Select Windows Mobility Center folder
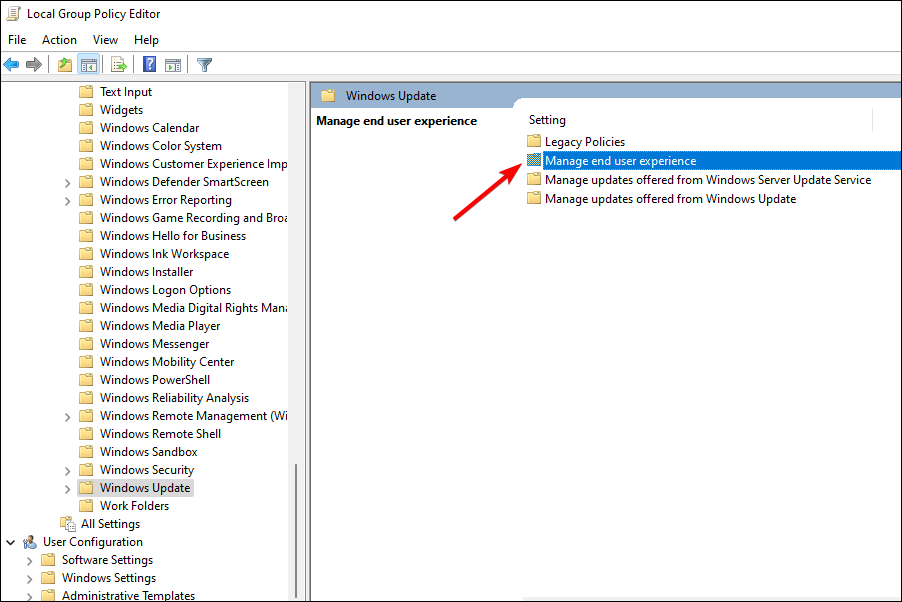 (x=167, y=362)
